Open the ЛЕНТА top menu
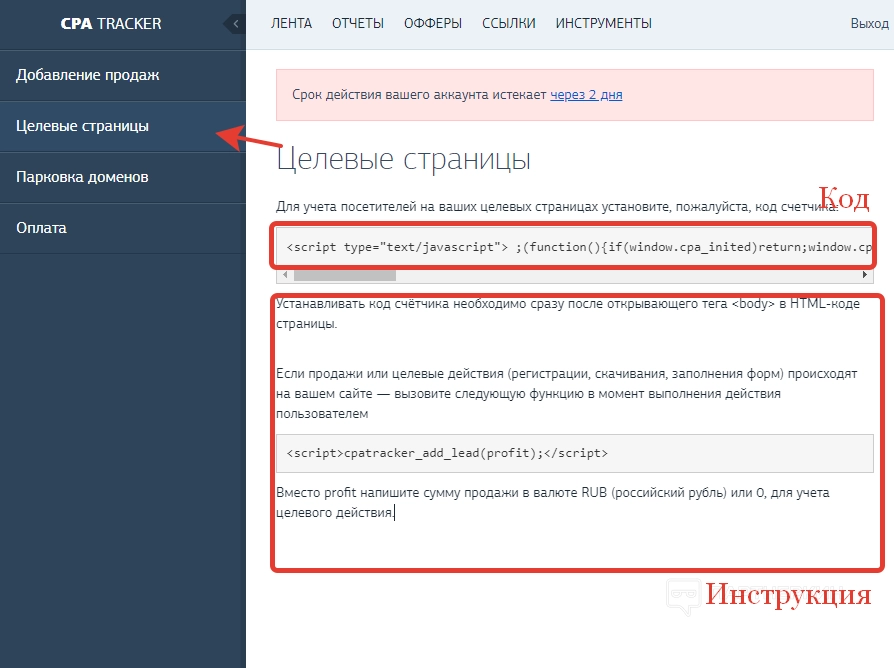The width and height of the screenshot is (894, 668). [x=291, y=23]
